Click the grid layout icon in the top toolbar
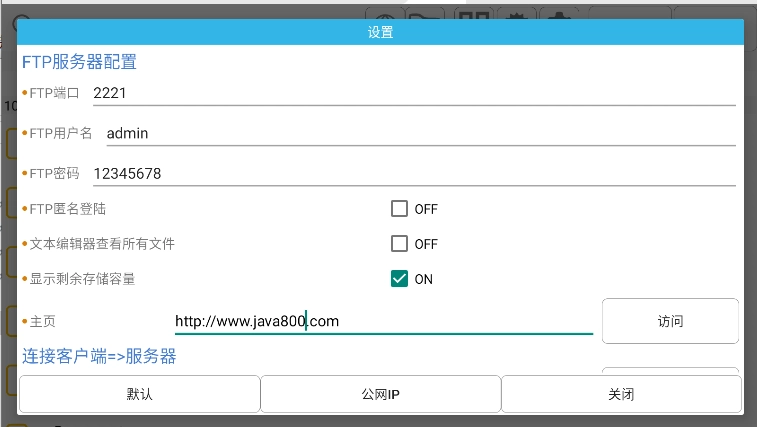Viewport: 757px width, 427px height. coord(473,13)
